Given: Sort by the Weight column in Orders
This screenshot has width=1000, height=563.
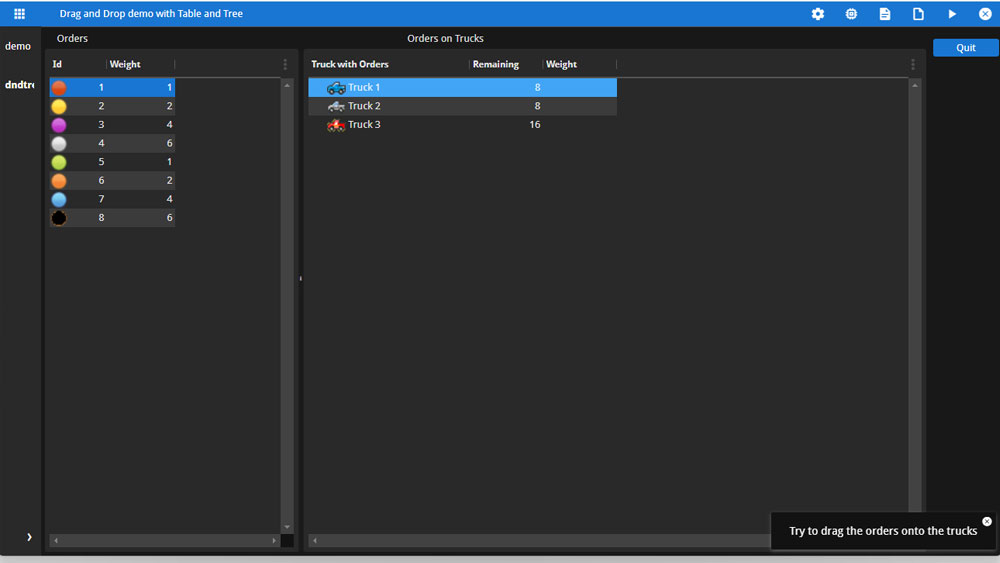Looking at the screenshot, I should click(x=125, y=64).
